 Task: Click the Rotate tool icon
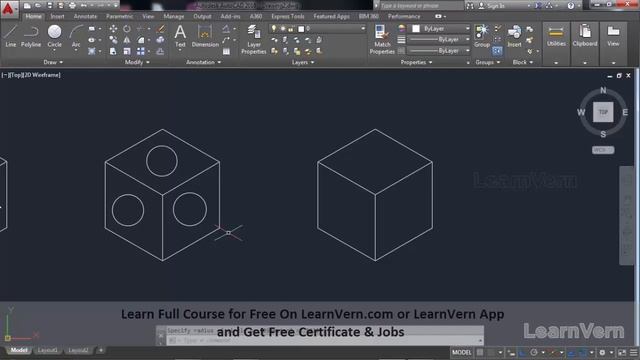coord(127,29)
